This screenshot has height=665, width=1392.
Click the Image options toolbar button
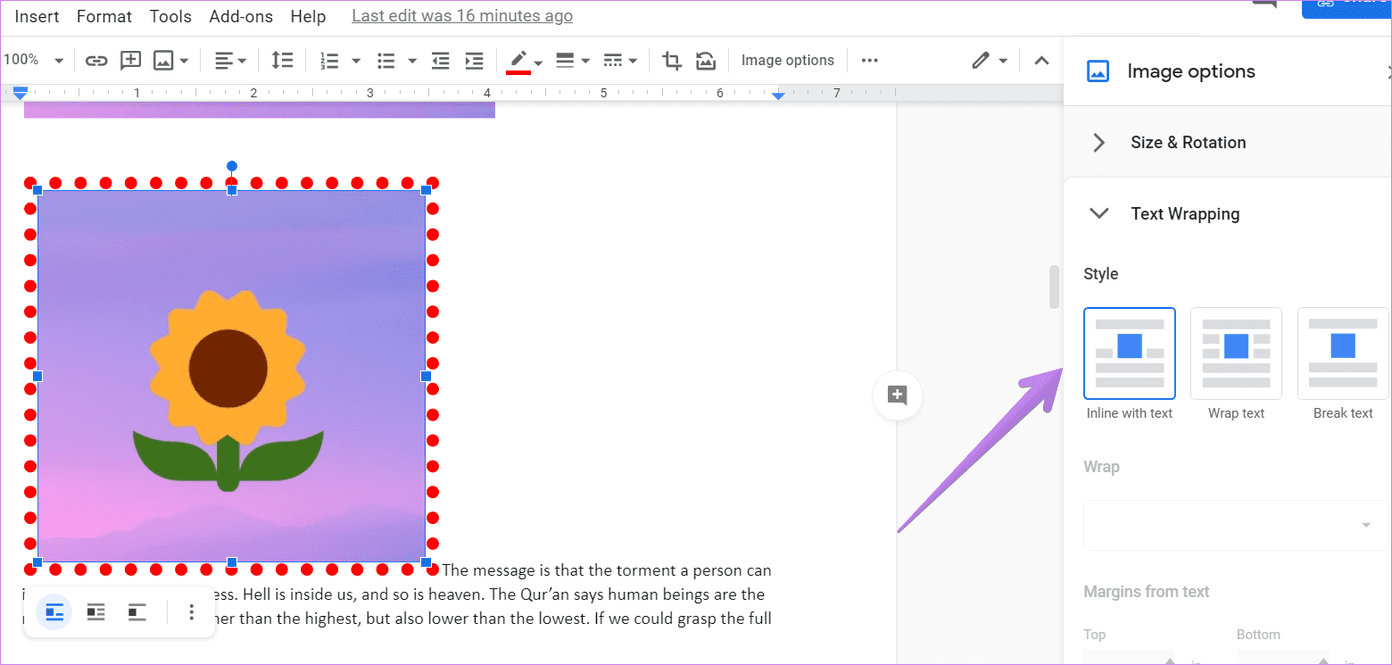(x=787, y=60)
